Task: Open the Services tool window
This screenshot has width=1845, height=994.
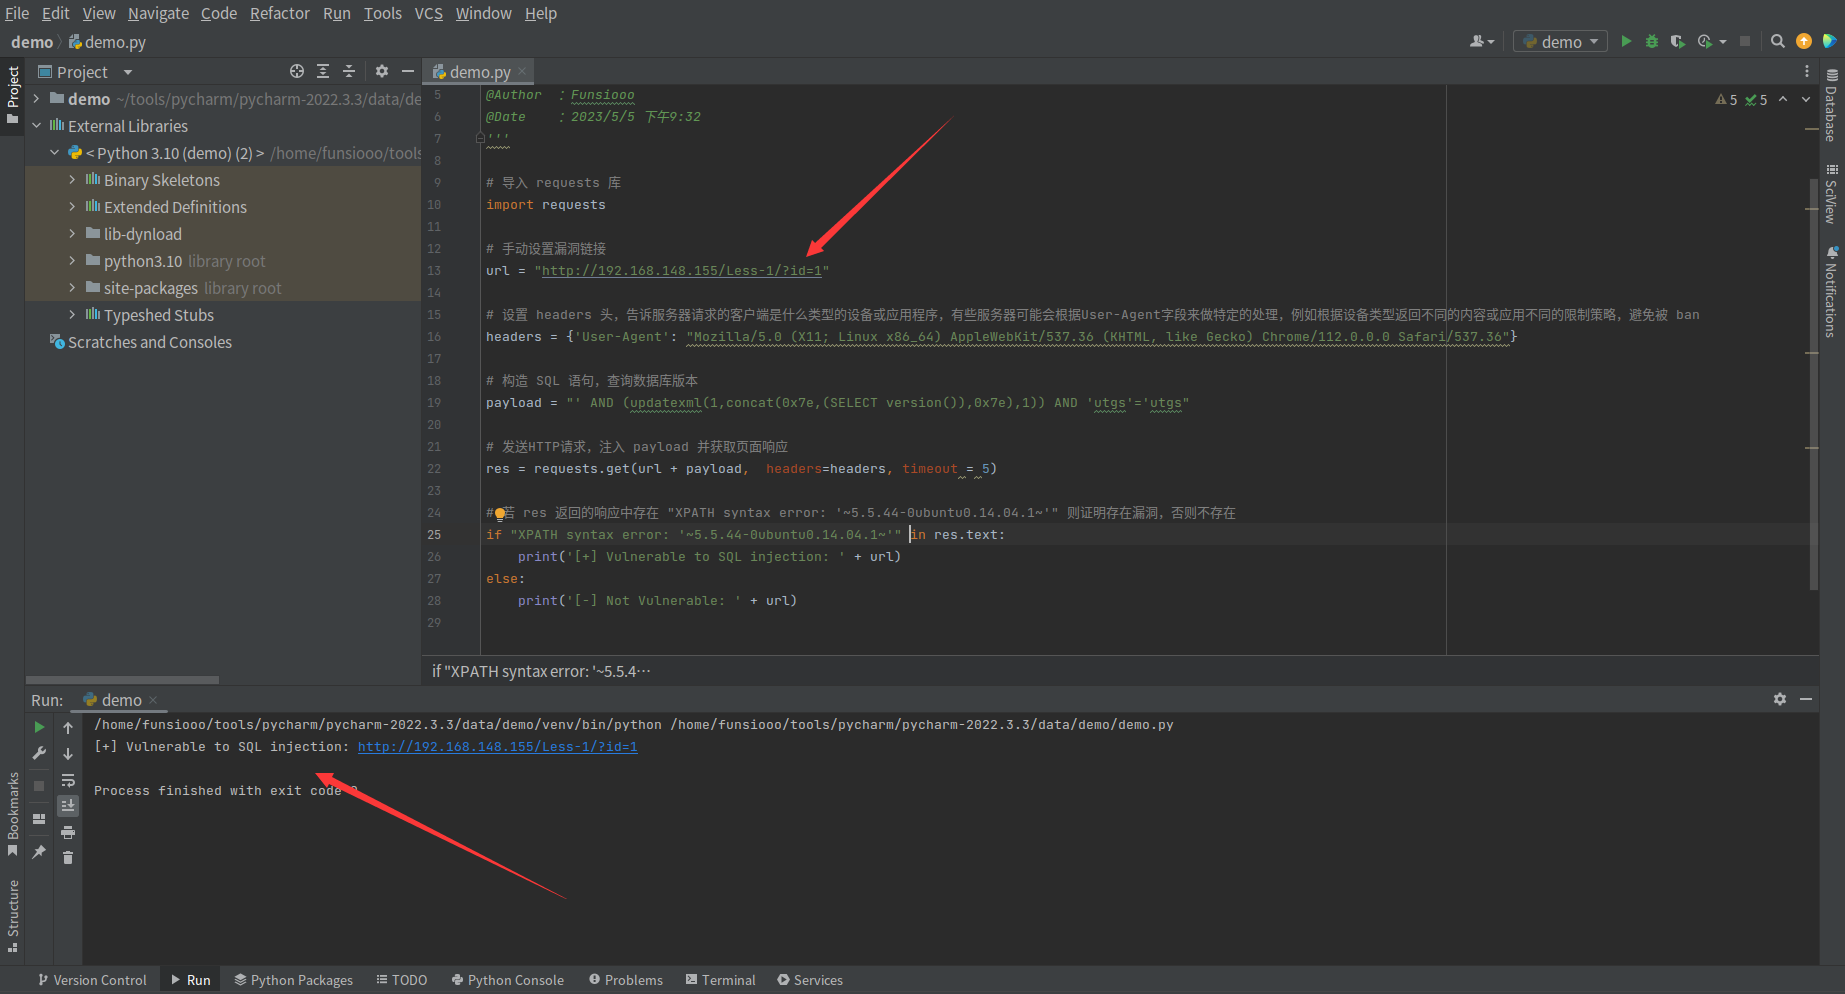Action: (810, 980)
